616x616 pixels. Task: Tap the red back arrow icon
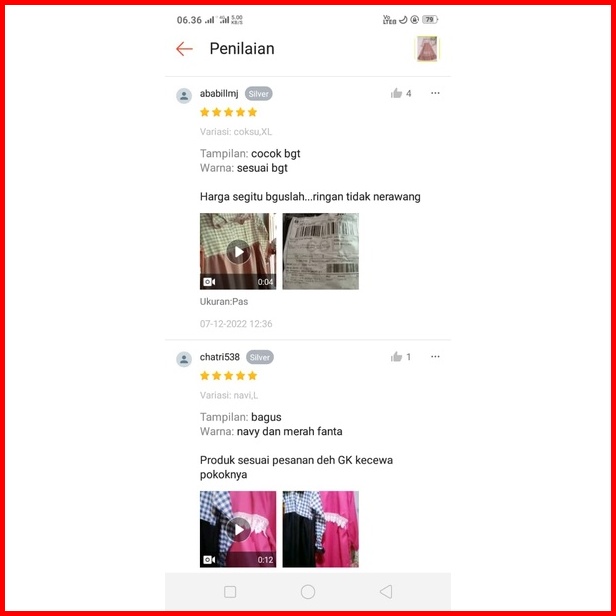[184, 49]
